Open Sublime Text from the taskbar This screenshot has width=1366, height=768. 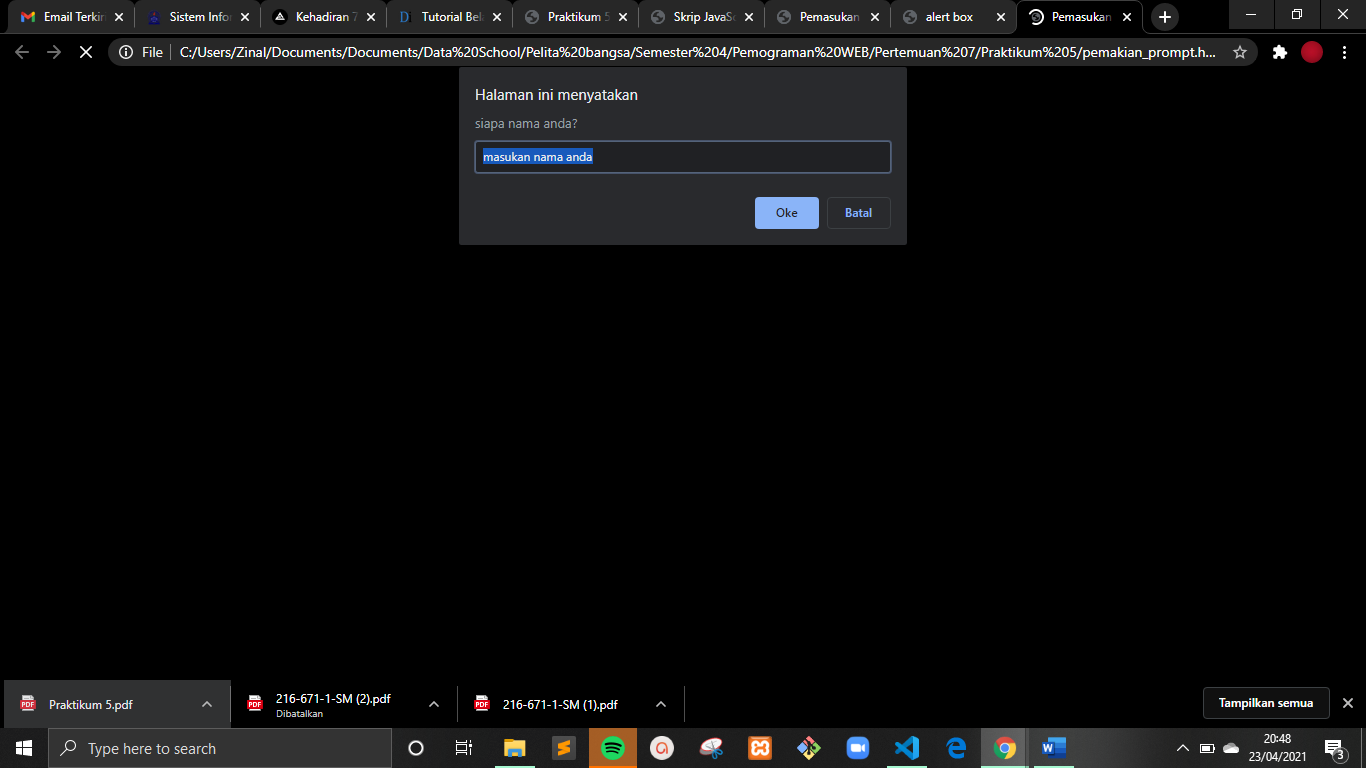(564, 747)
